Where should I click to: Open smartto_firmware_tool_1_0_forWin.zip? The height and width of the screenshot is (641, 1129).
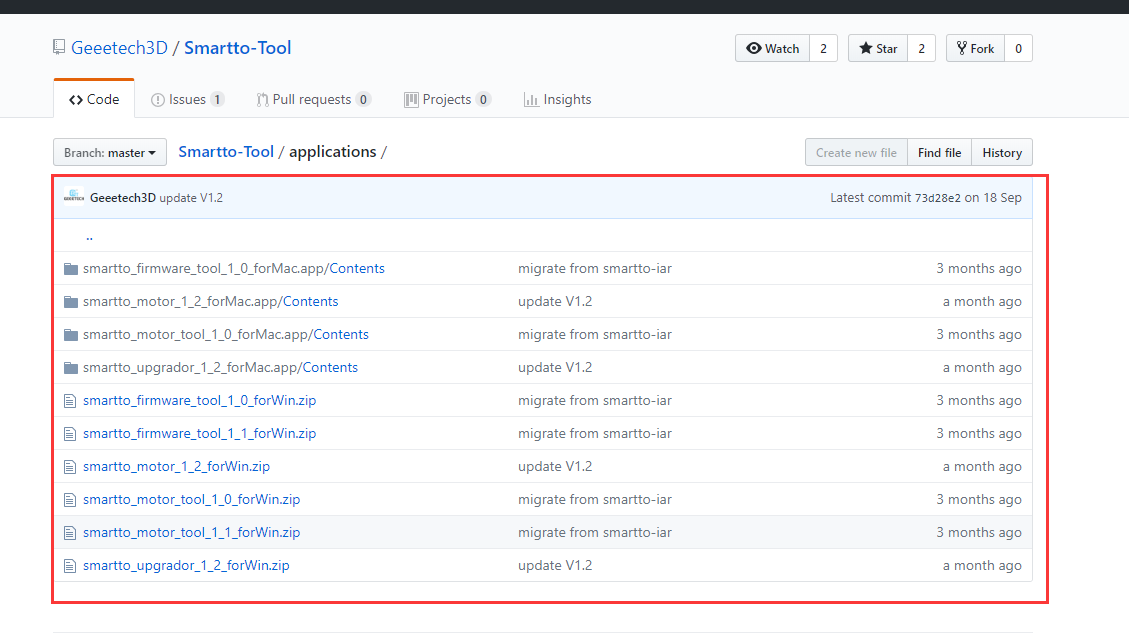point(199,400)
